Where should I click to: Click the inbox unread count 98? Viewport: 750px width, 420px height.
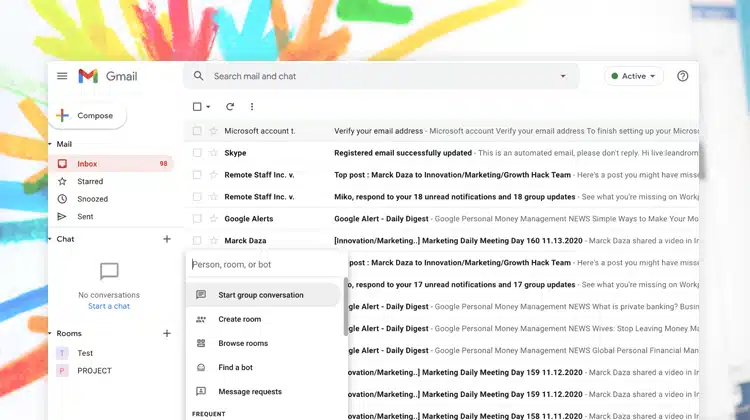163,164
